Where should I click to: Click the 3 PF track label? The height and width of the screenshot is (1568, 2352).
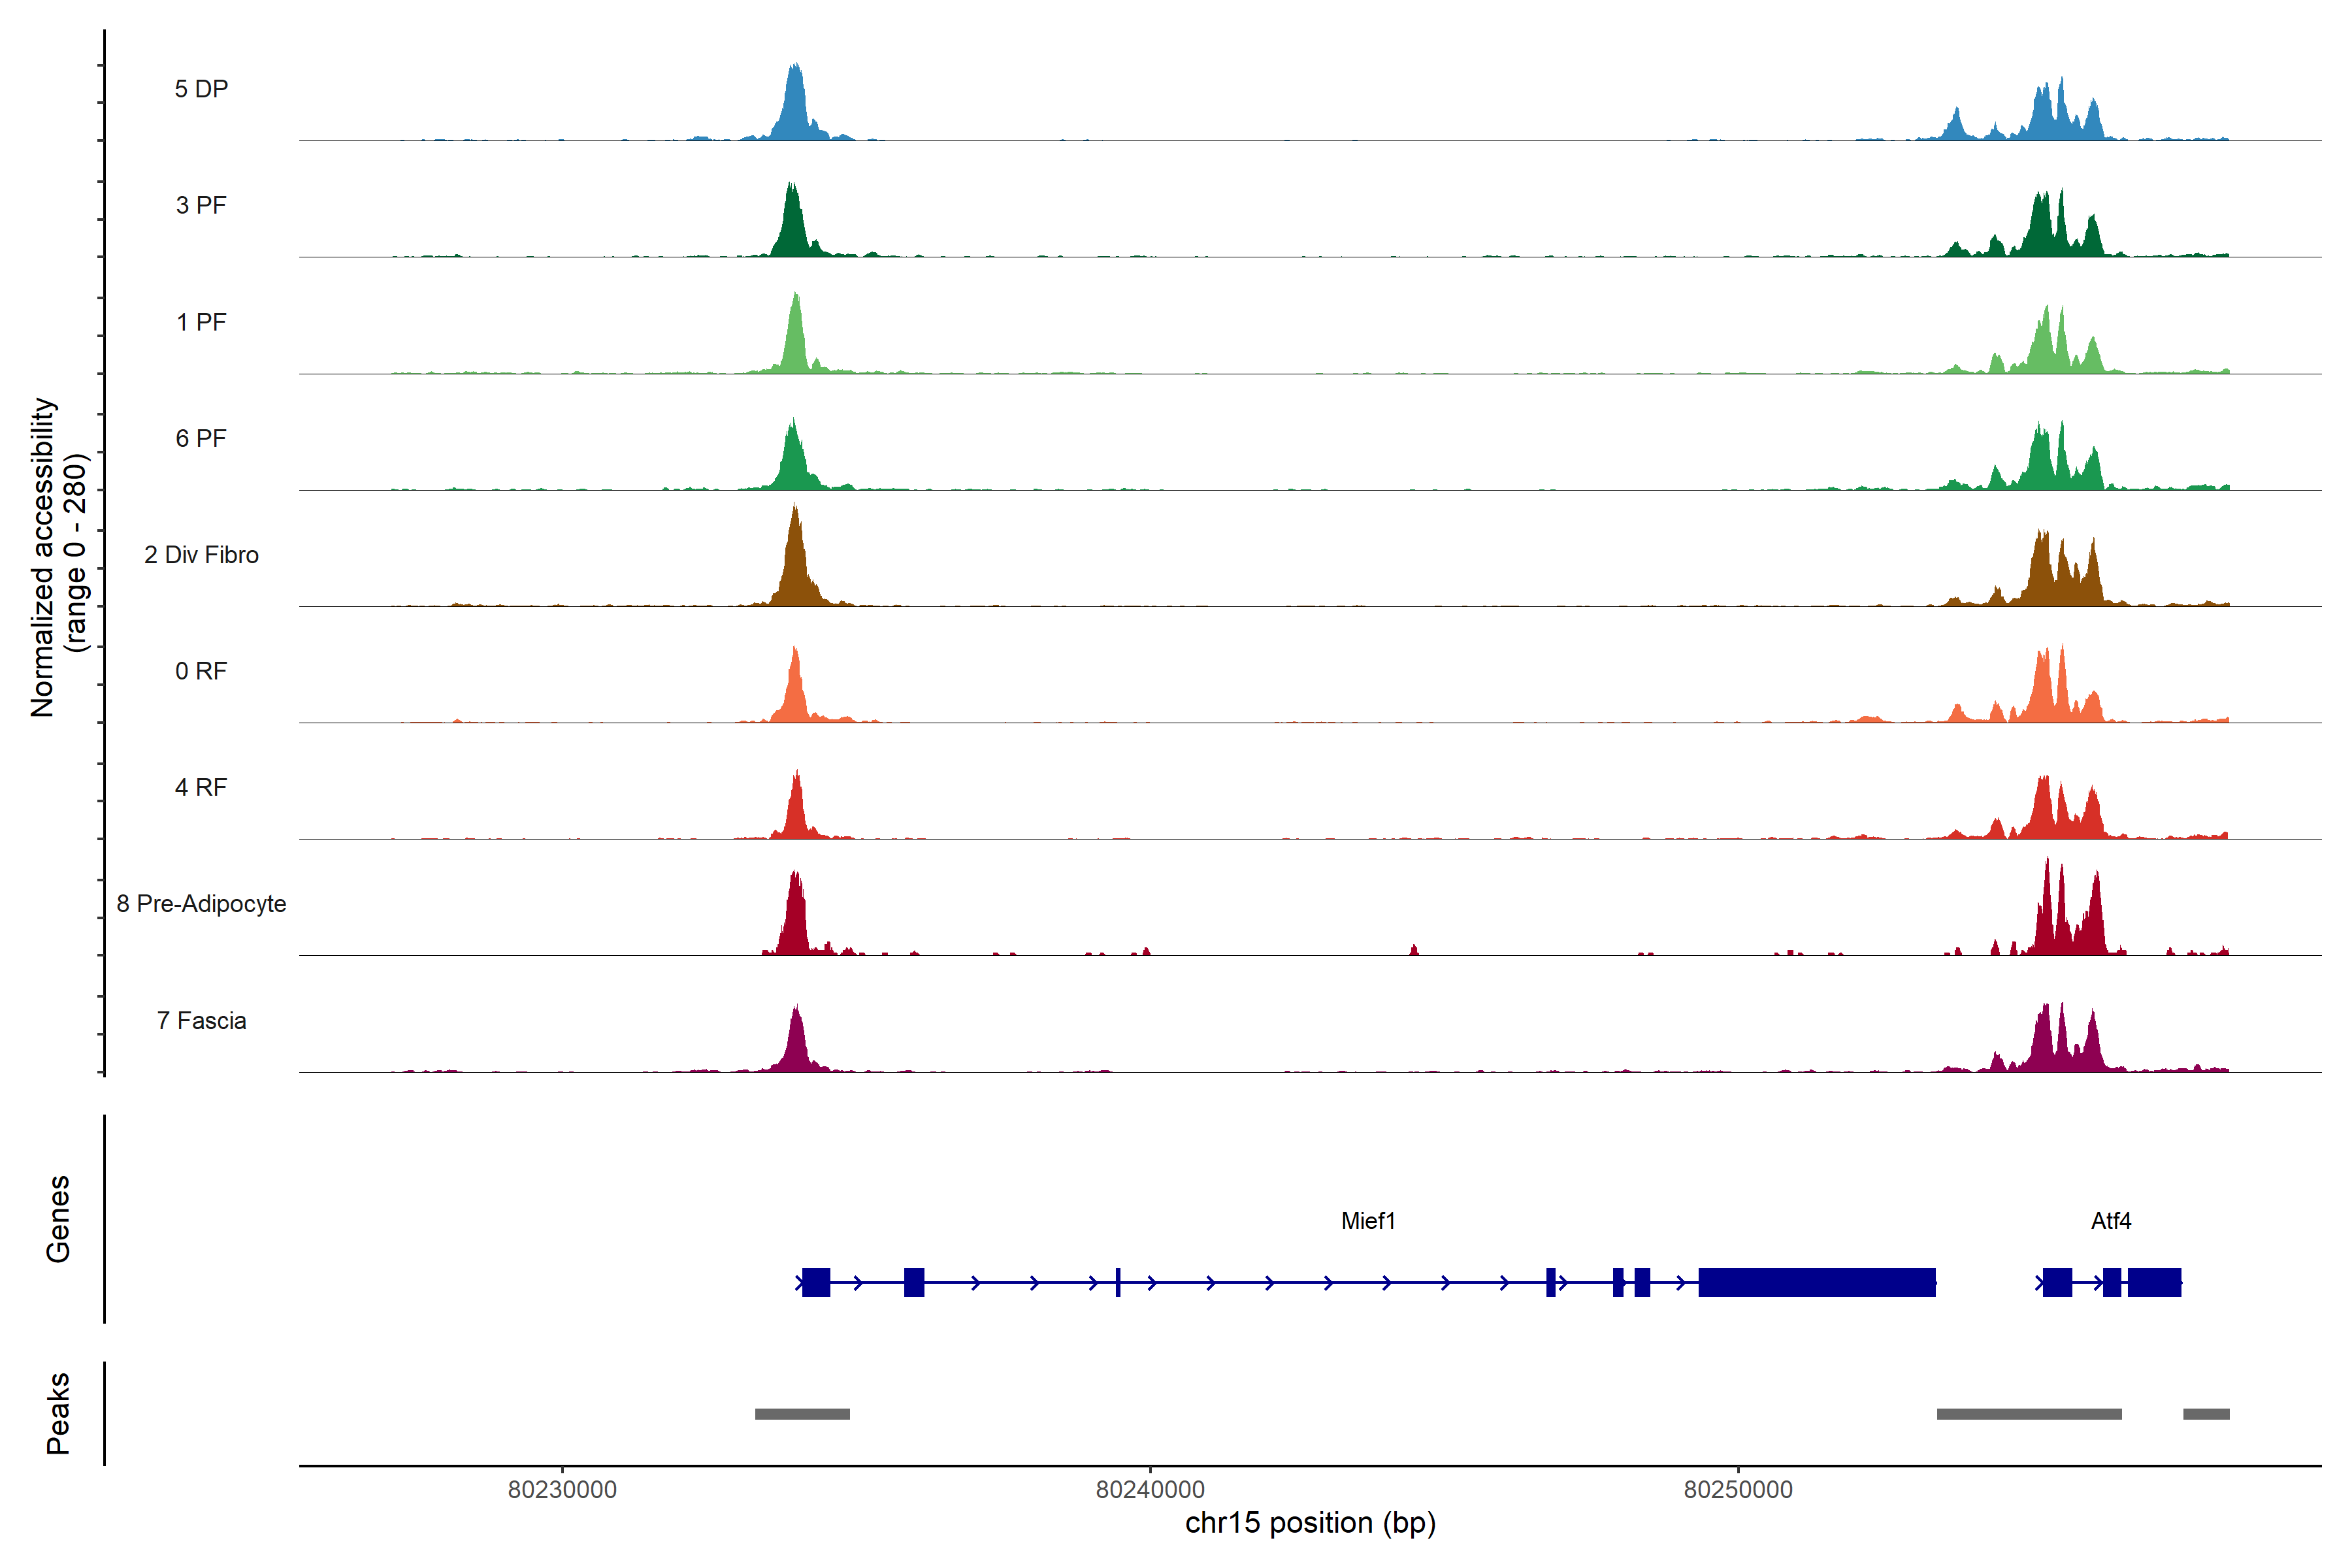coord(201,205)
